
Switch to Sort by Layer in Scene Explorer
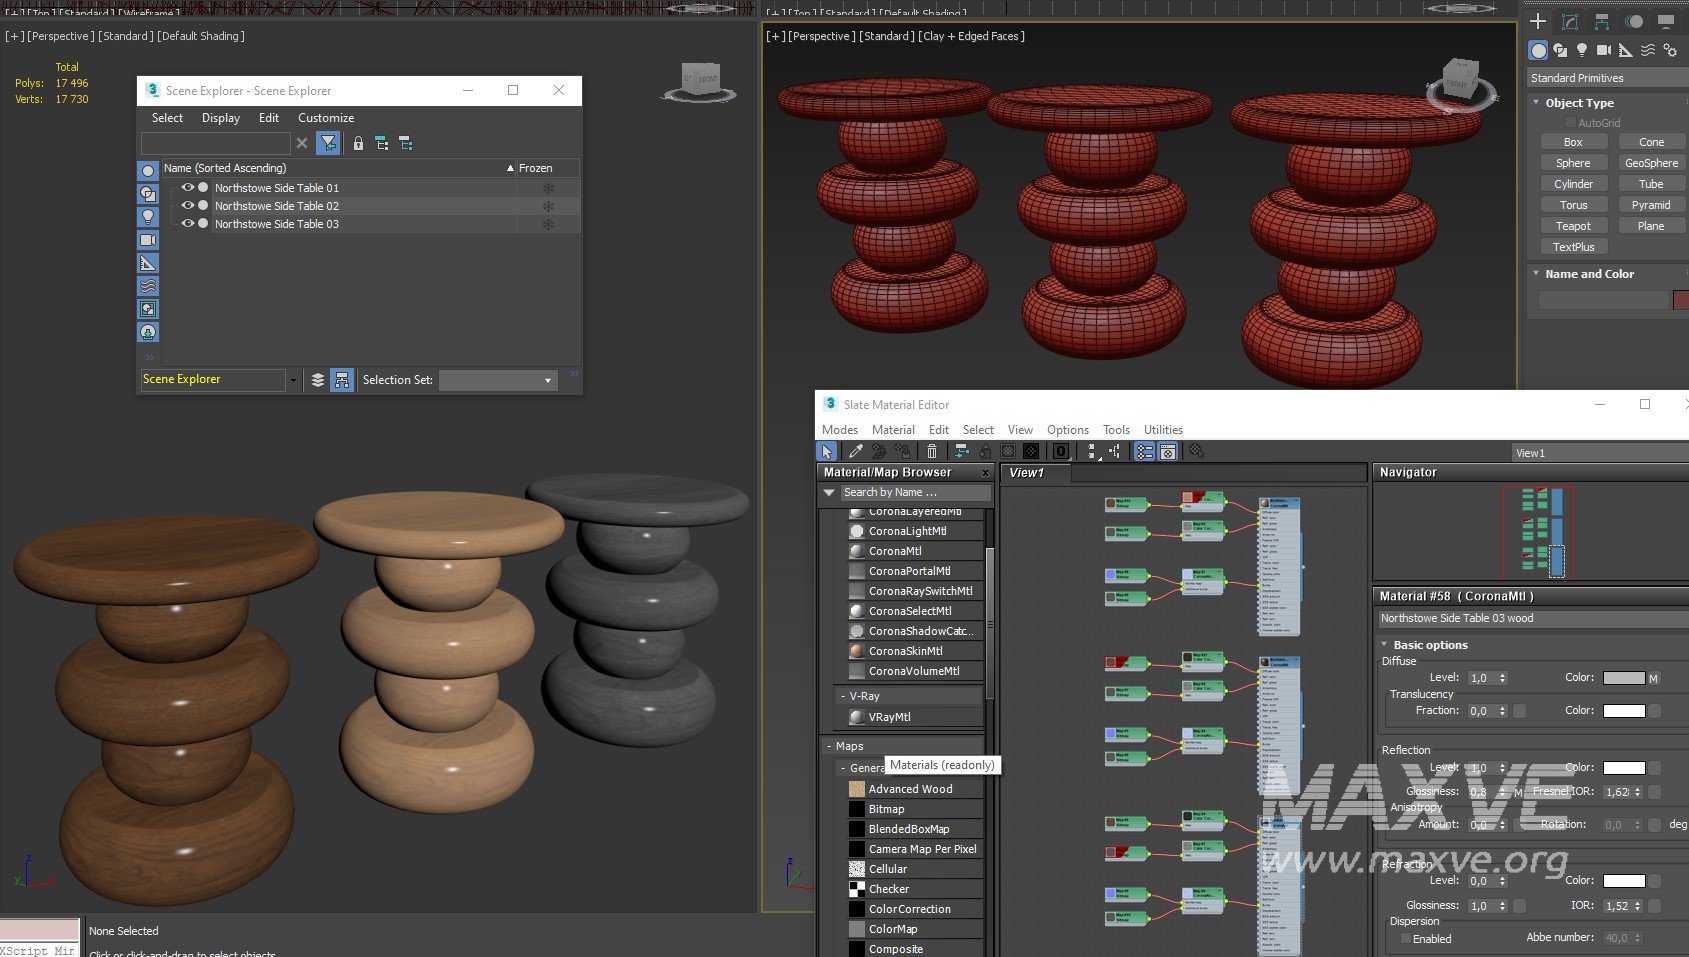318,380
